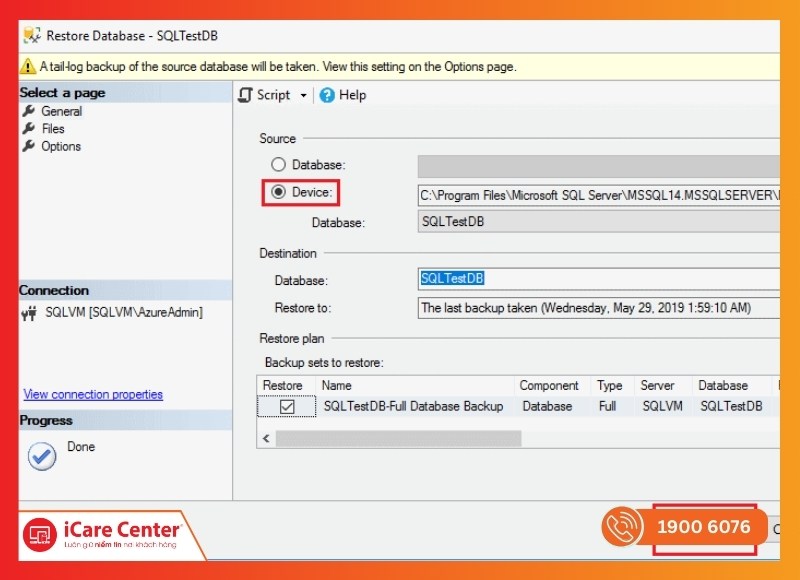Click the Done progress status text
Viewport: 800px width, 580px height.
[x=81, y=446]
